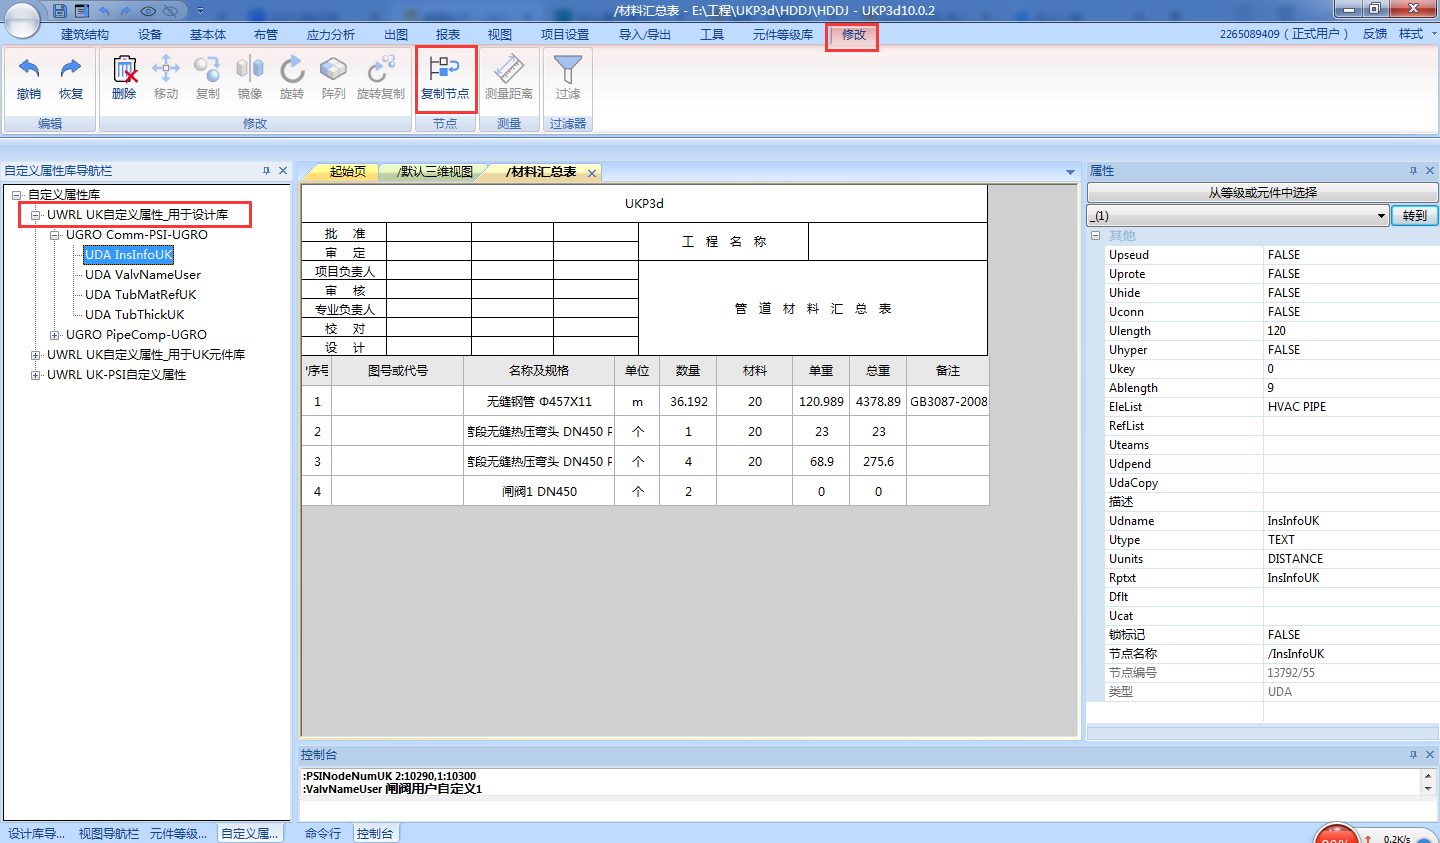Collapse the 其他 property group
Screen dimensions: 1440x843
click(1096, 236)
